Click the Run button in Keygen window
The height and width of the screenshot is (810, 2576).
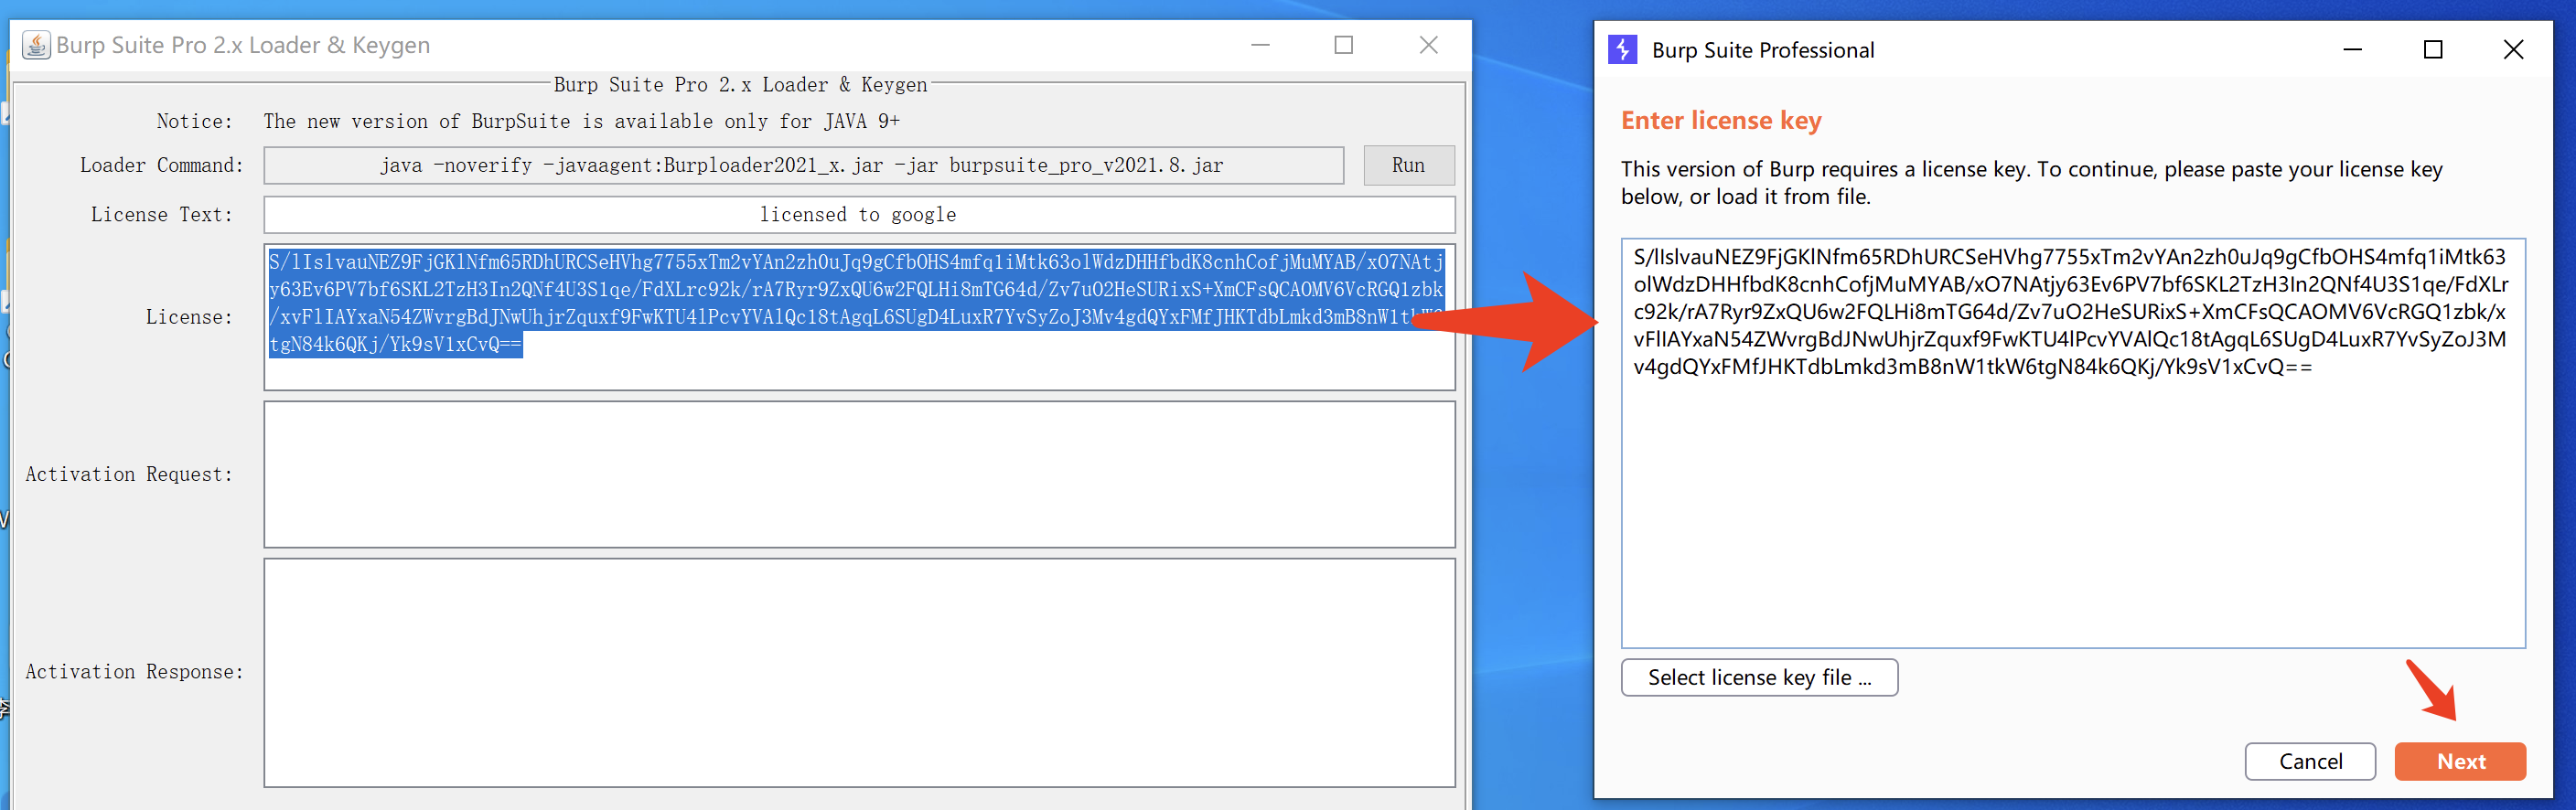(1408, 165)
